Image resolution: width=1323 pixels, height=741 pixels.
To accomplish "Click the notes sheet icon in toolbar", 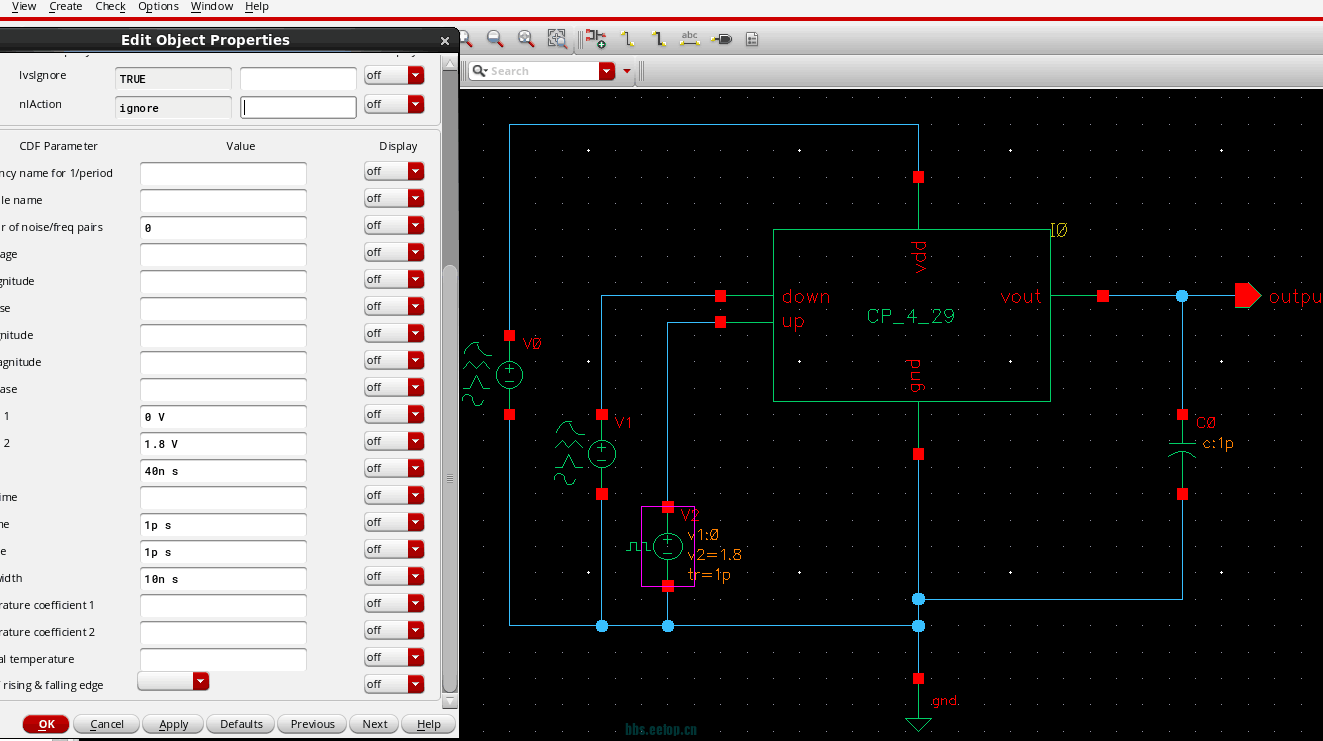I will point(752,39).
